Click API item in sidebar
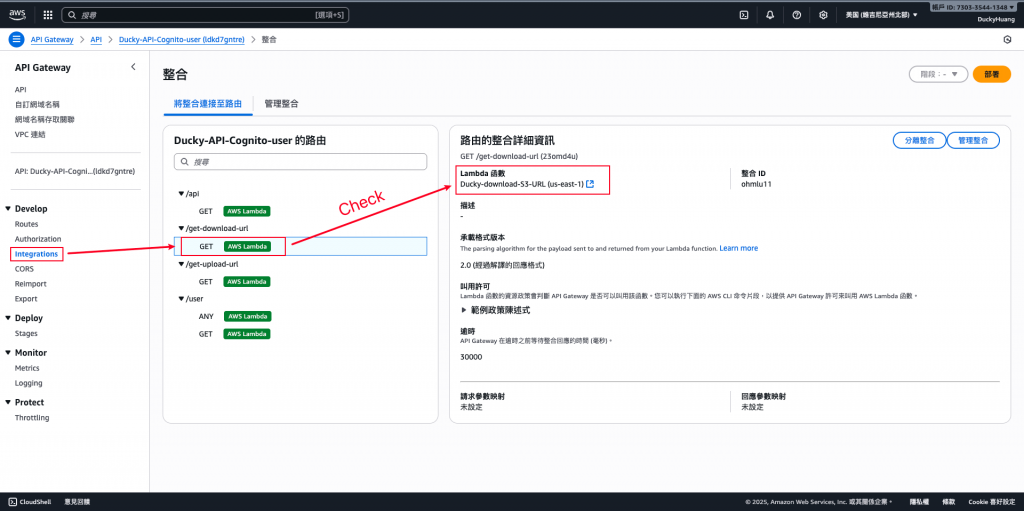The height and width of the screenshot is (511, 1024). 20,90
